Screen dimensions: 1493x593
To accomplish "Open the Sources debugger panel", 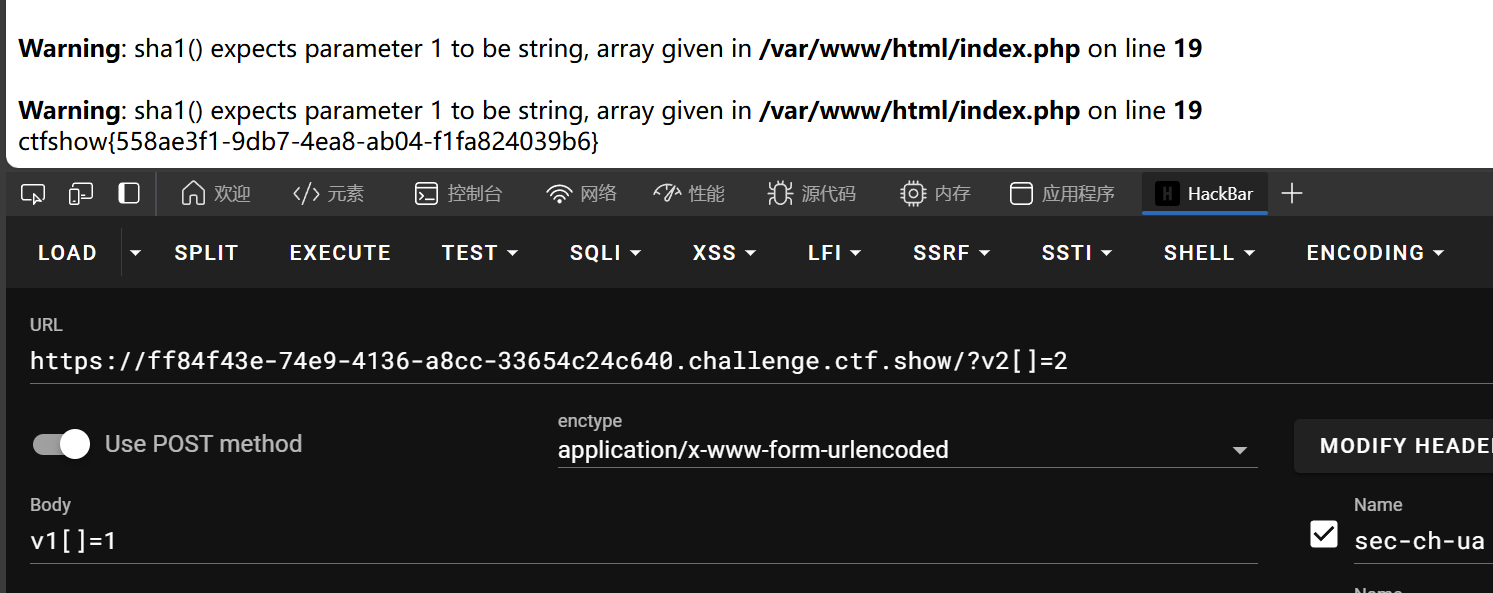I will click(x=811, y=194).
